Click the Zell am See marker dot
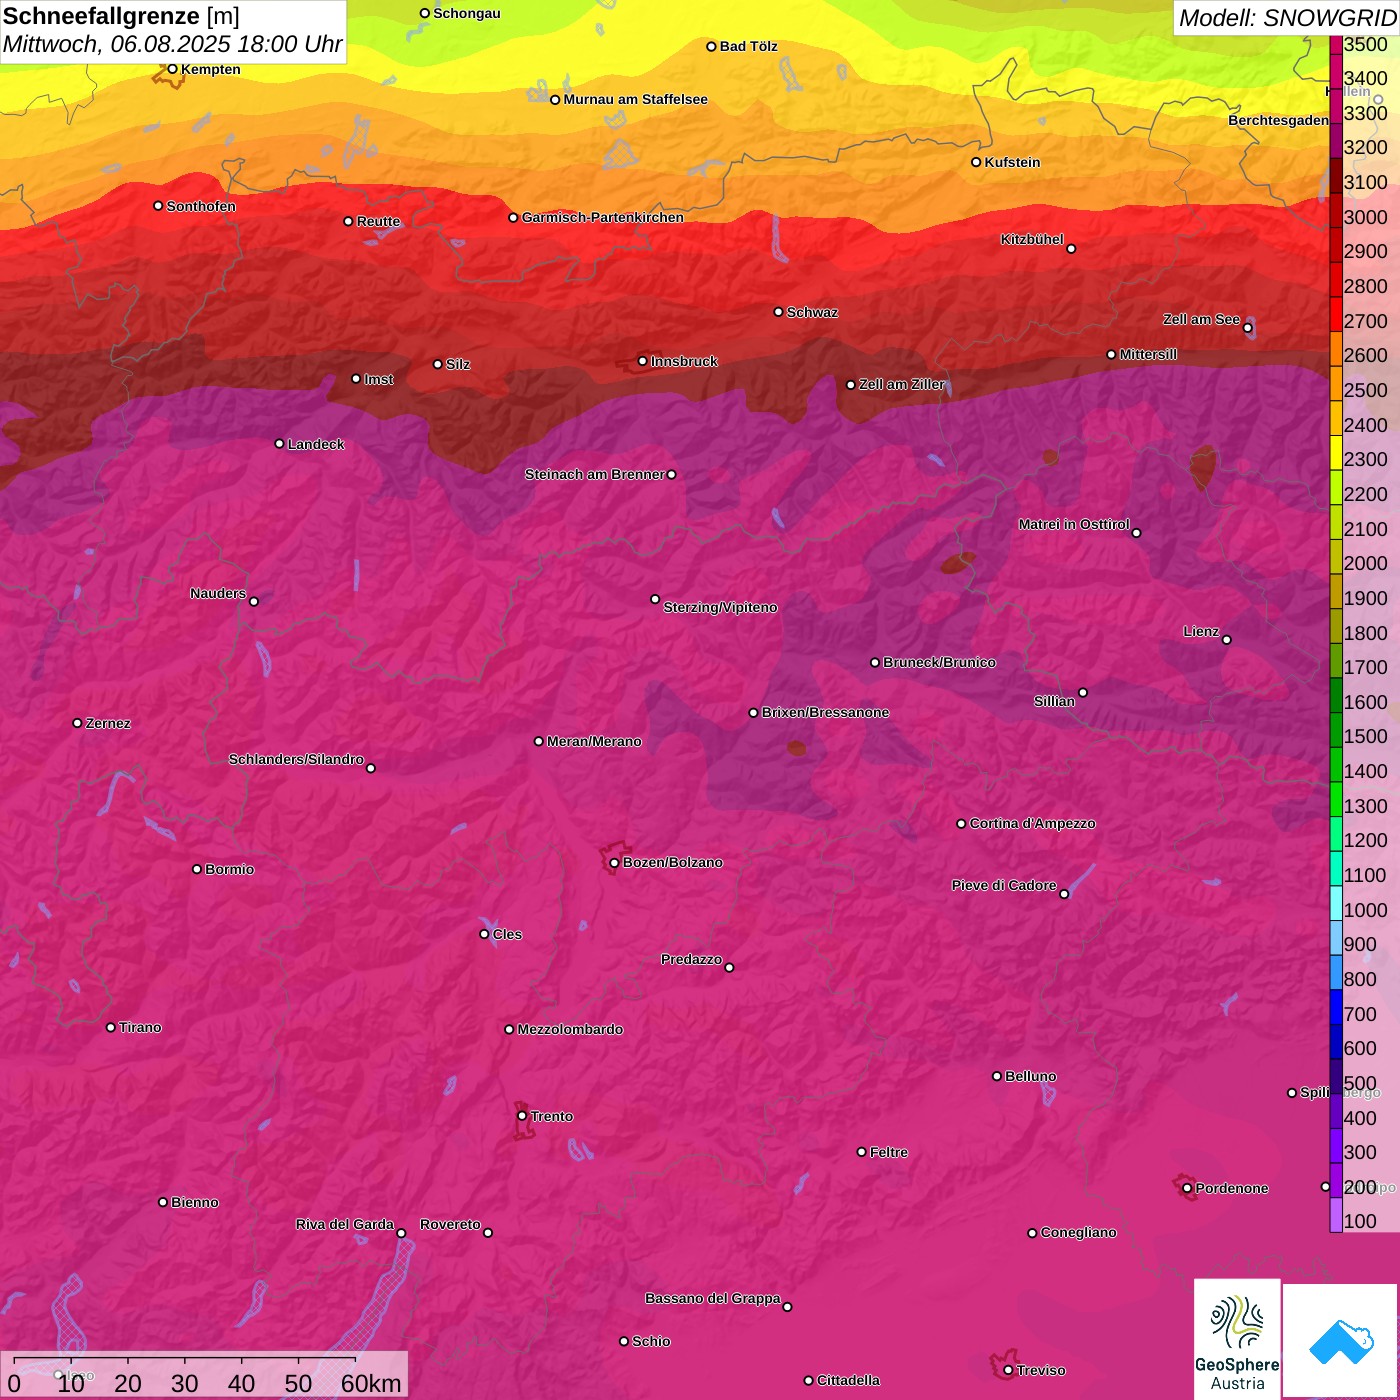The width and height of the screenshot is (1400, 1400). pyautogui.click(x=1247, y=328)
